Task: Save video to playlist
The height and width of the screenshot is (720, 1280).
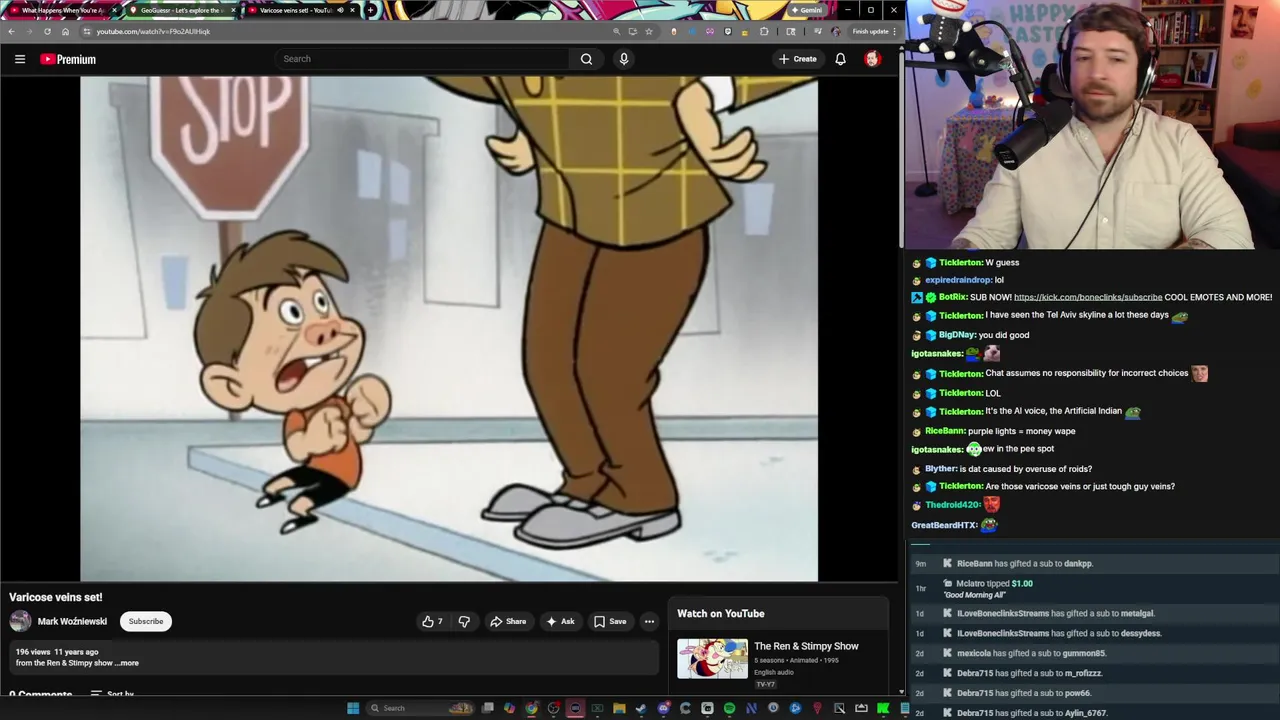Action: (x=610, y=621)
